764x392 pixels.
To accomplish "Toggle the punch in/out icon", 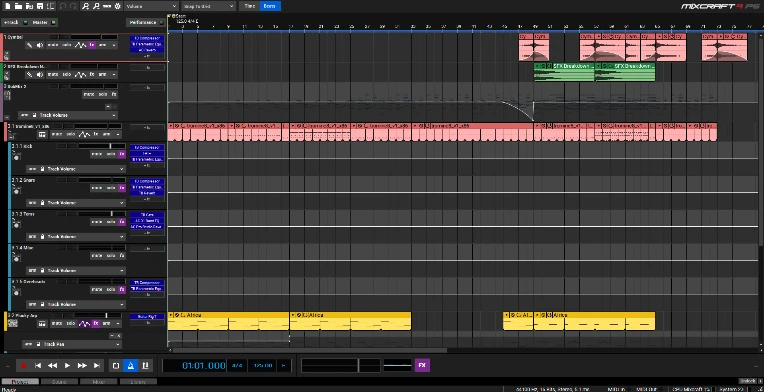I will click(145, 365).
